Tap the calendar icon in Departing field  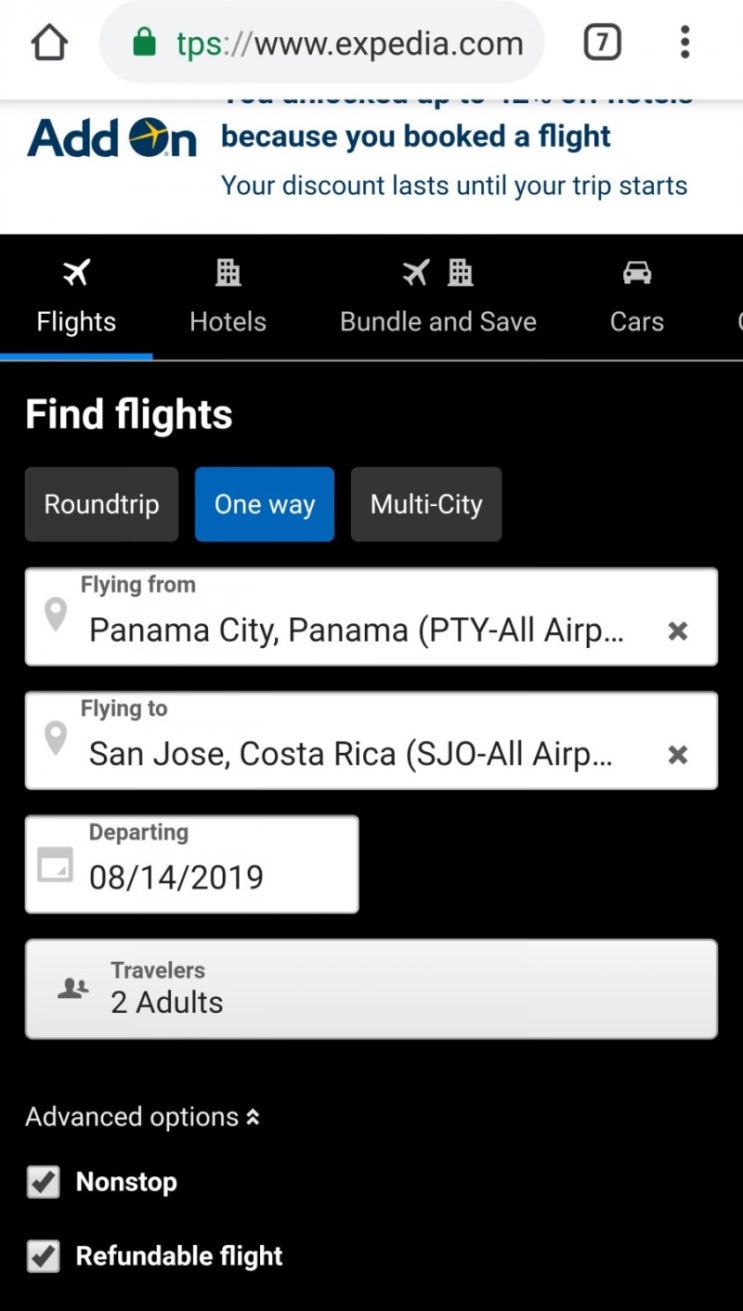pyautogui.click(x=55, y=865)
